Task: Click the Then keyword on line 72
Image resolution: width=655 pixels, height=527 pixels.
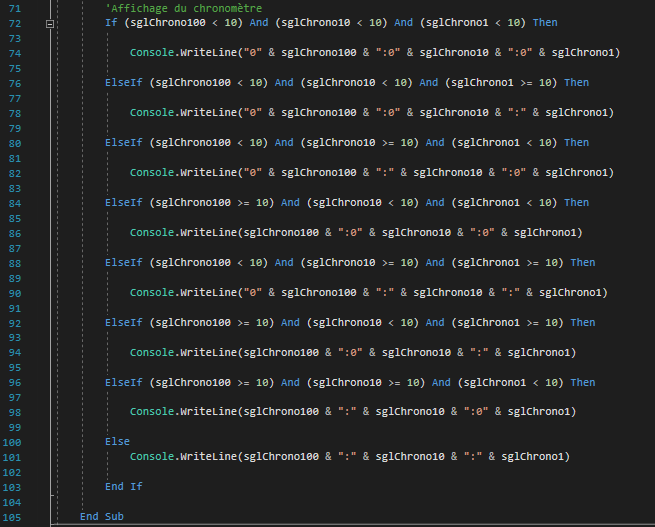Action: click(x=545, y=23)
